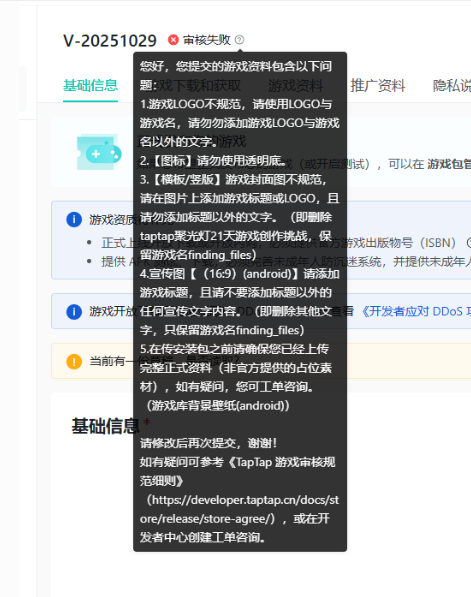The height and width of the screenshot is (597, 471).
Task: Switch to the 推广资料 tab
Action: coord(378,86)
